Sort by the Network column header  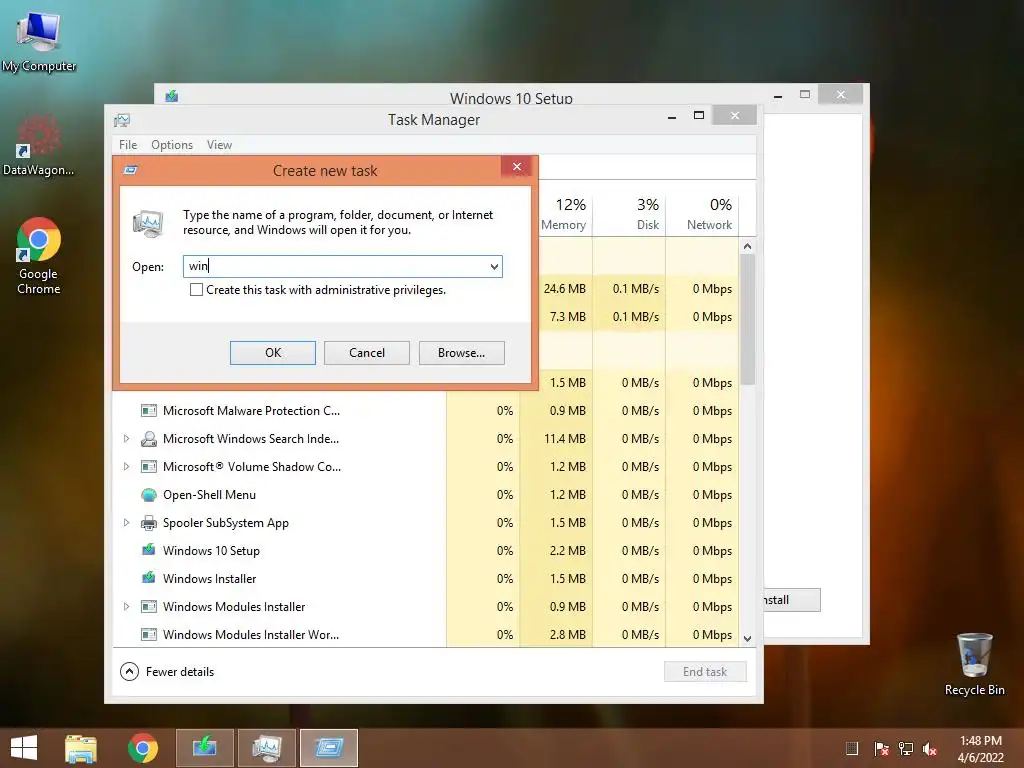tap(703, 214)
